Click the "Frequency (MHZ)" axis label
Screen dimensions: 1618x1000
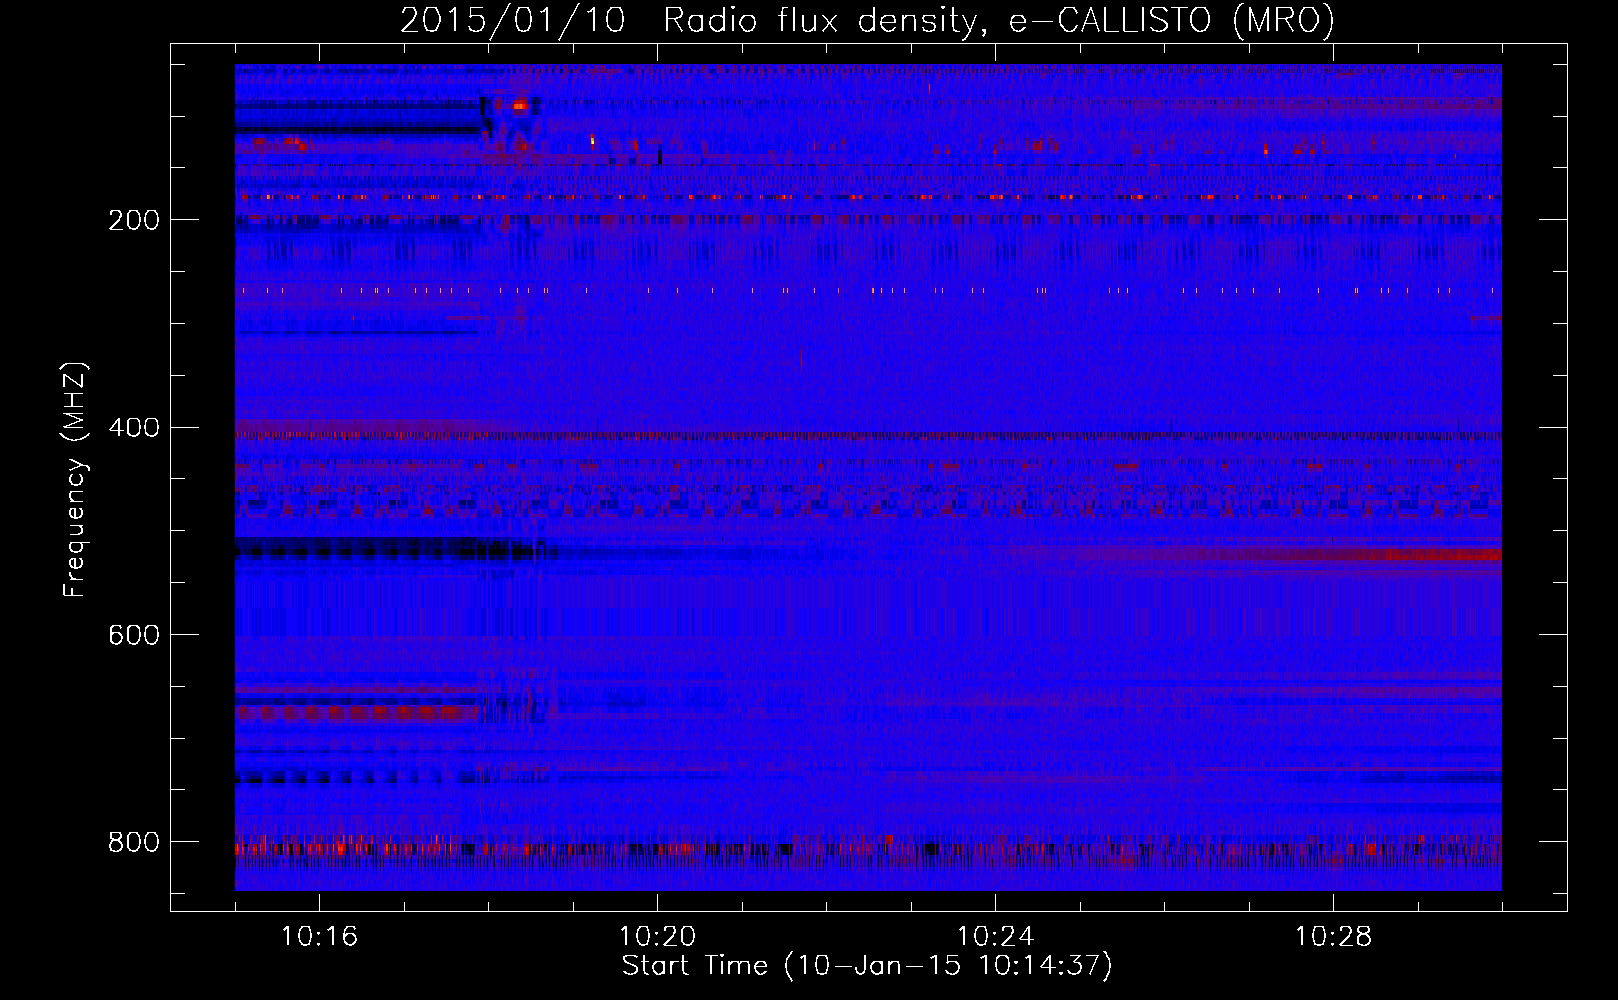click(75, 480)
